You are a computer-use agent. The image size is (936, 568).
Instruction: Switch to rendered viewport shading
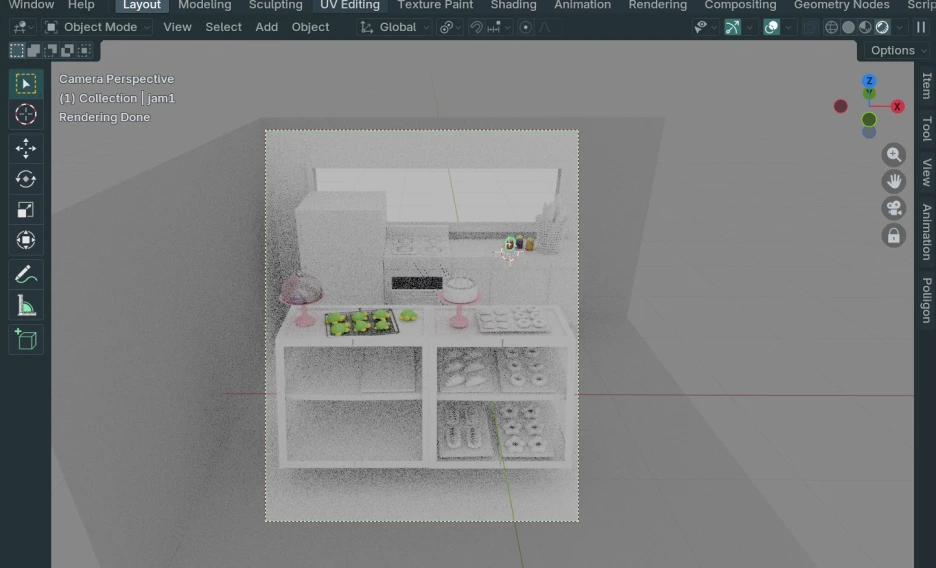pos(882,27)
